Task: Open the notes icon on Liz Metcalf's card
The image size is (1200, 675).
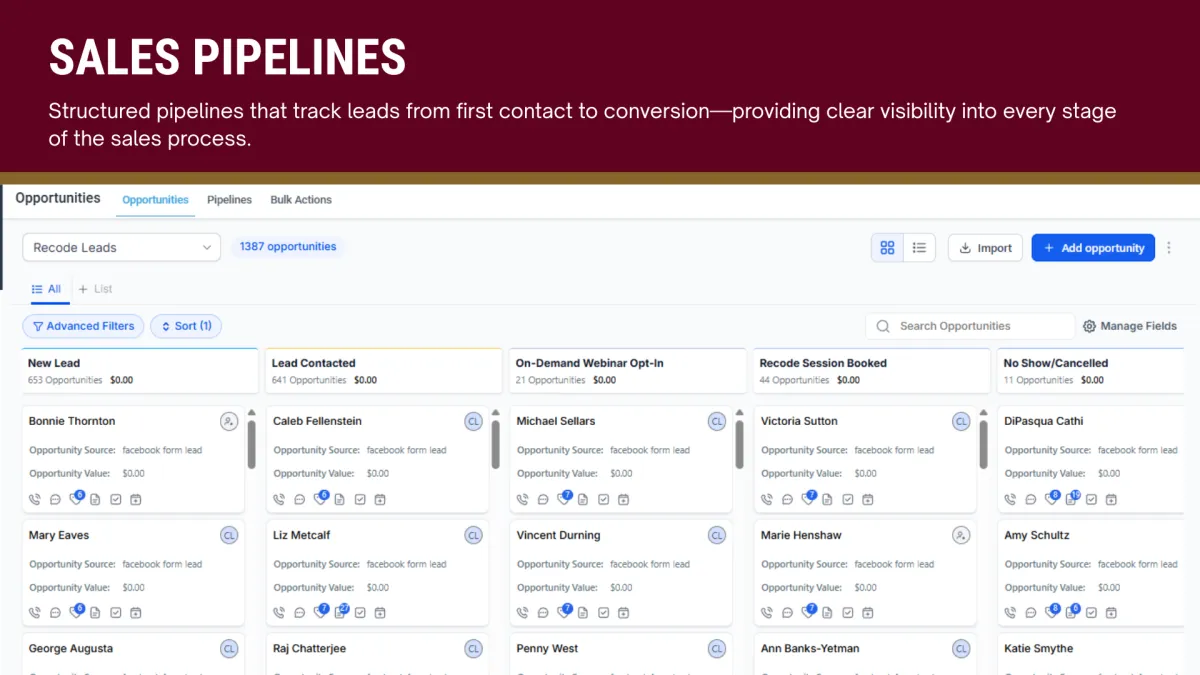Action: pyautogui.click(x=340, y=612)
